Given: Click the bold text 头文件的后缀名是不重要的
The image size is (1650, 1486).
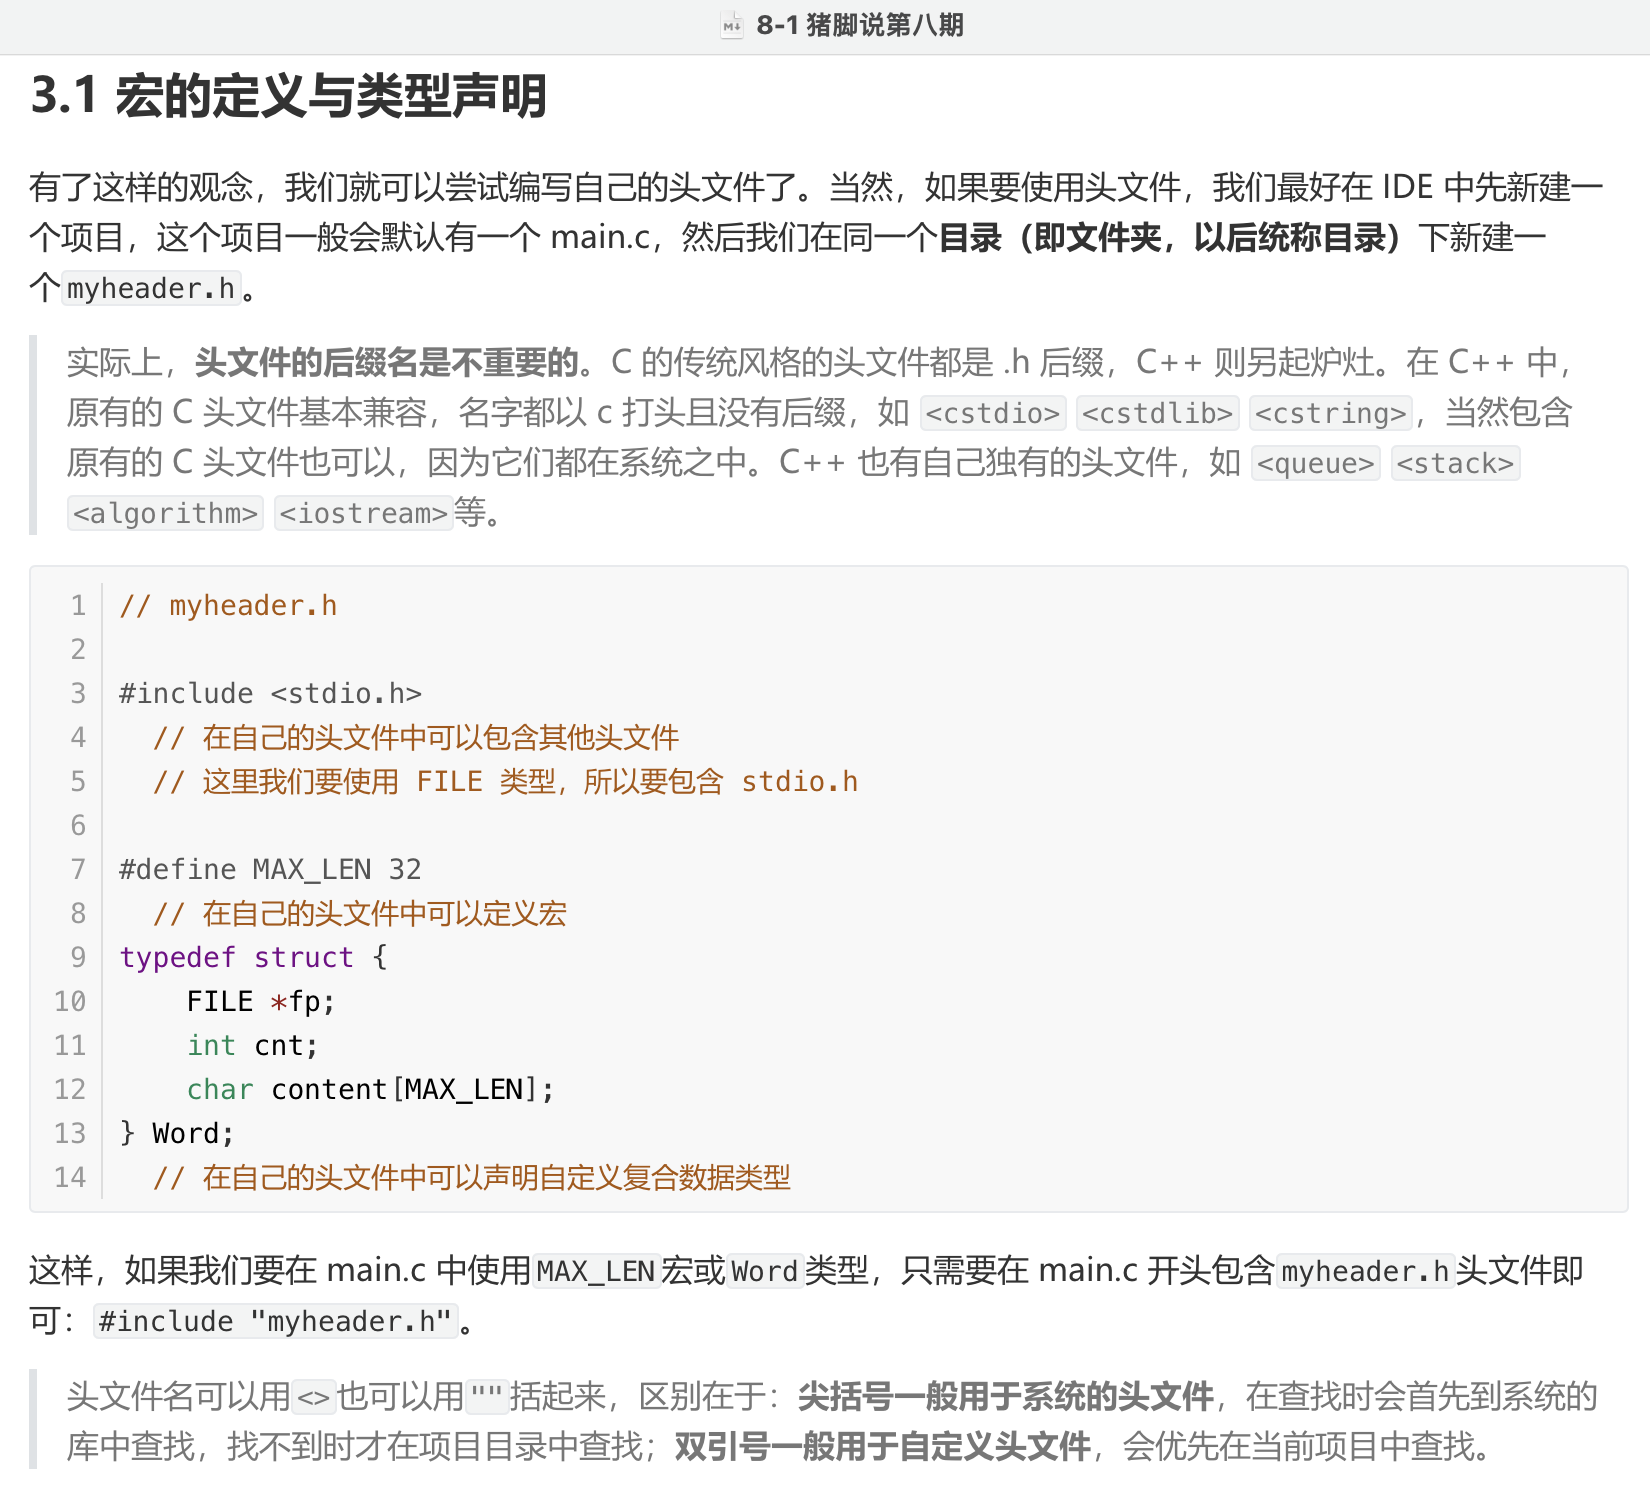Looking at the screenshot, I should 387,362.
